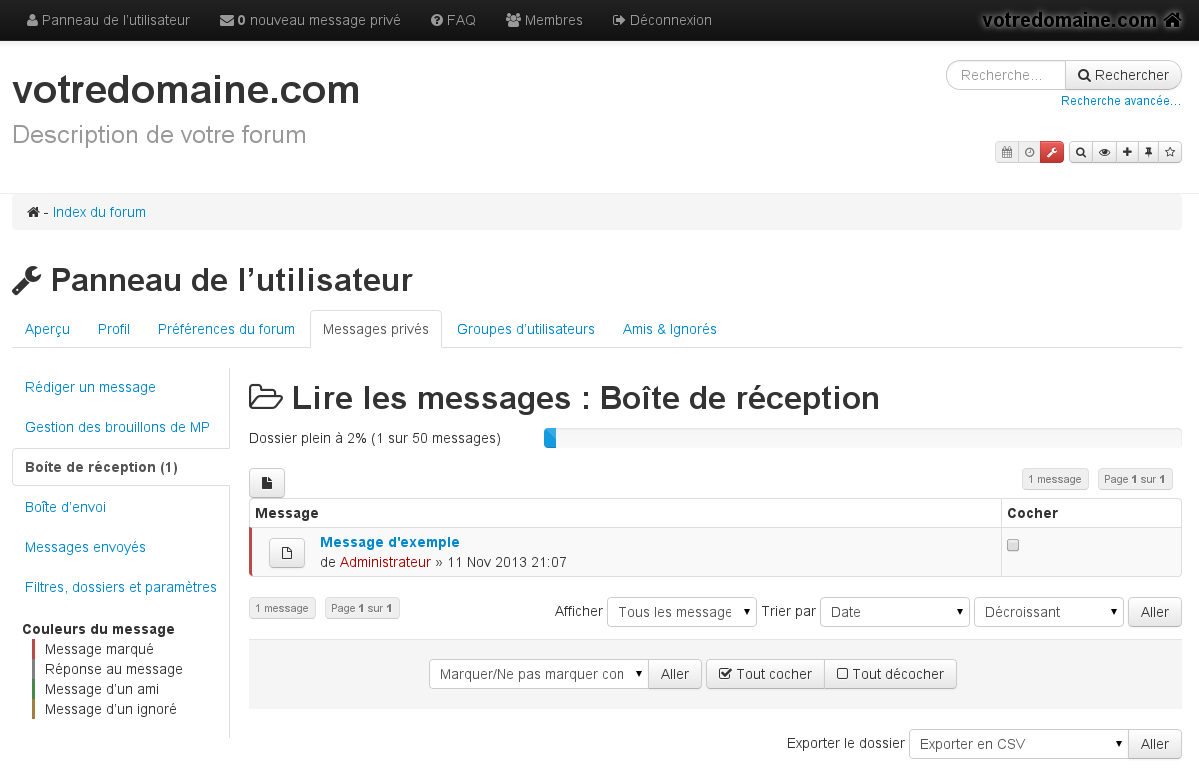
Task: Toggle the eye icon in the icon bar
Action: click(x=1104, y=152)
